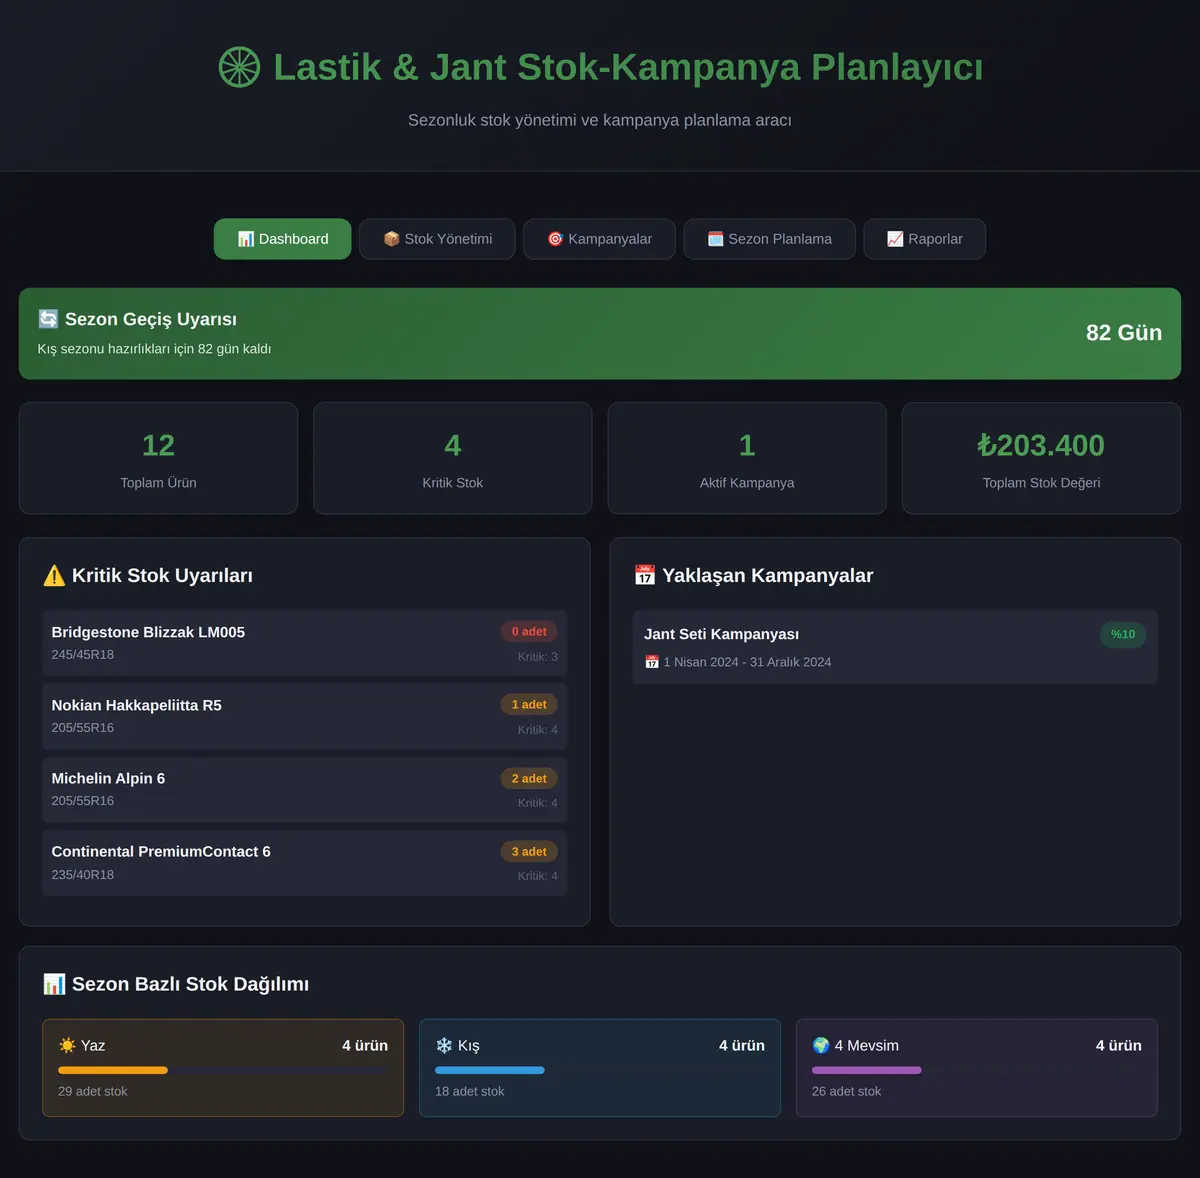This screenshot has height=1178, width=1200.
Task: Open the Raporlar tab
Action: [924, 239]
